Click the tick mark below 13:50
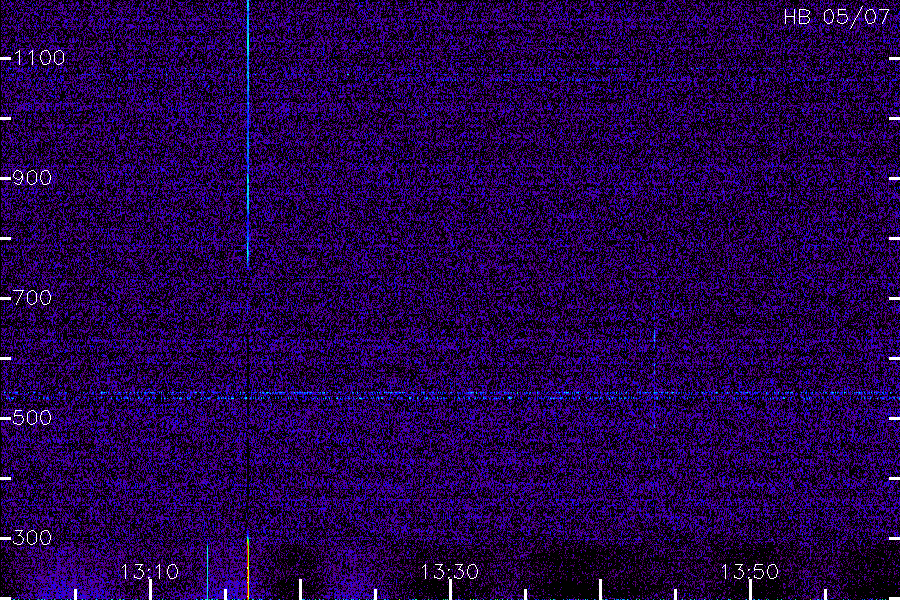The image size is (900, 600). (750, 590)
